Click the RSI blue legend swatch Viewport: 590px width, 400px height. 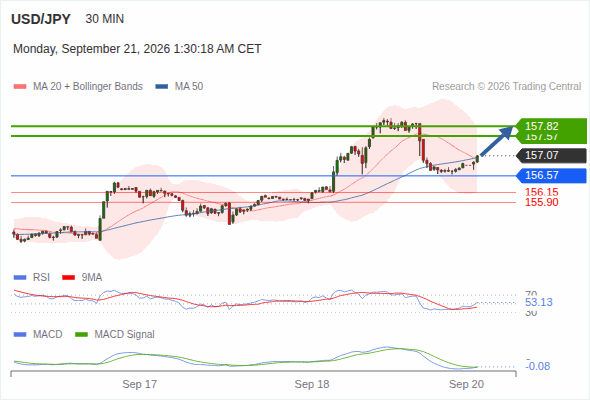20,278
